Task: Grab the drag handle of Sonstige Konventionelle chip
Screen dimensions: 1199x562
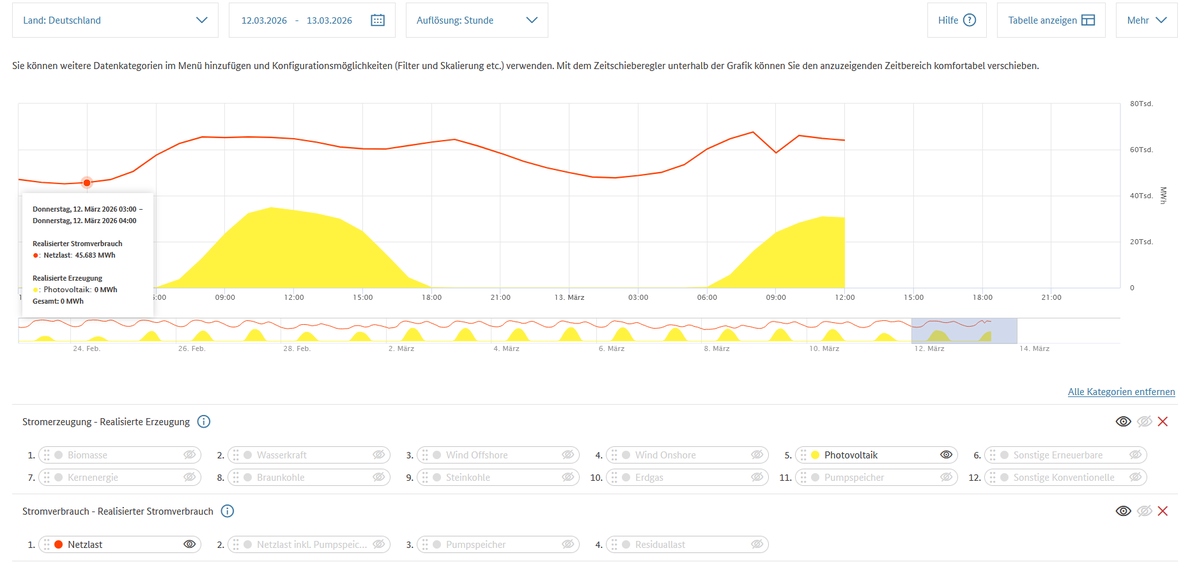Action: tap(993, 477)
